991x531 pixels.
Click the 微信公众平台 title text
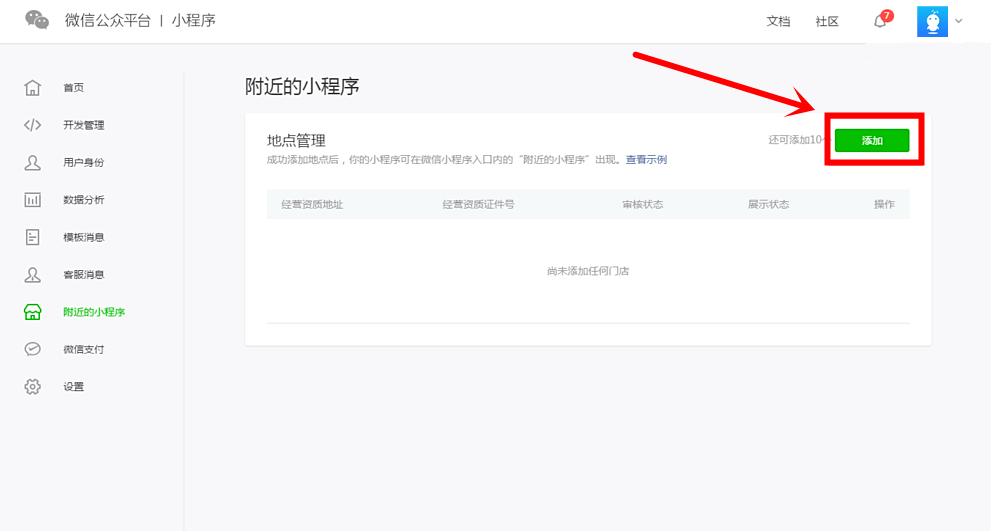(x=107, y=20)
